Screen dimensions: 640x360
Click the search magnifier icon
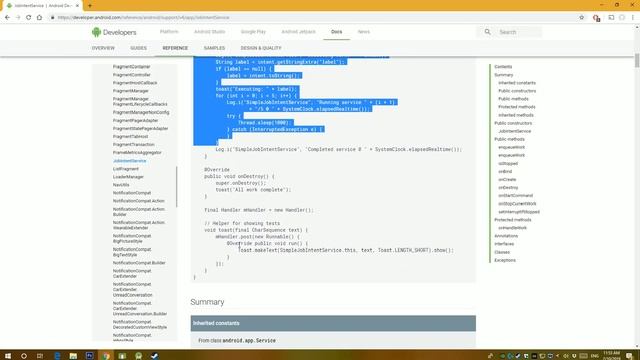coord(487,32)
